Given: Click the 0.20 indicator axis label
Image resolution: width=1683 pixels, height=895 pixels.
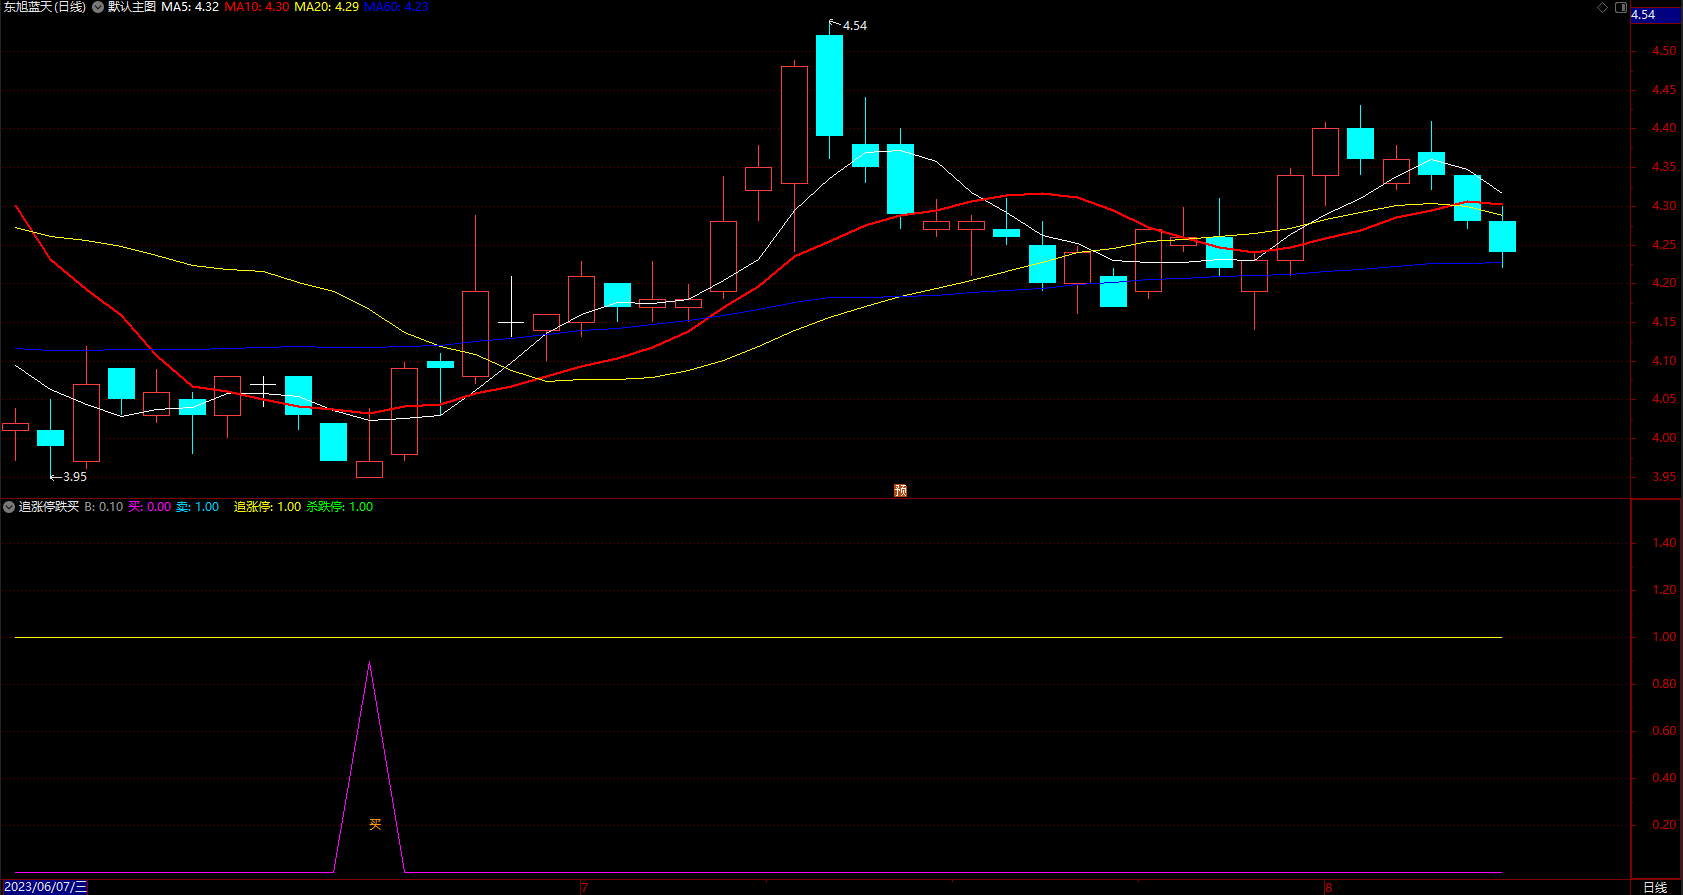Looking at the screenshot, I should 1664,825.
